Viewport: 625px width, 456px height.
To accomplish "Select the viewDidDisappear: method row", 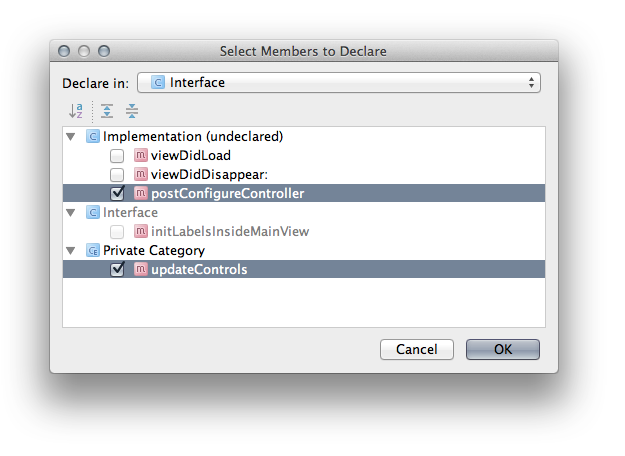I will coord(304,175).
